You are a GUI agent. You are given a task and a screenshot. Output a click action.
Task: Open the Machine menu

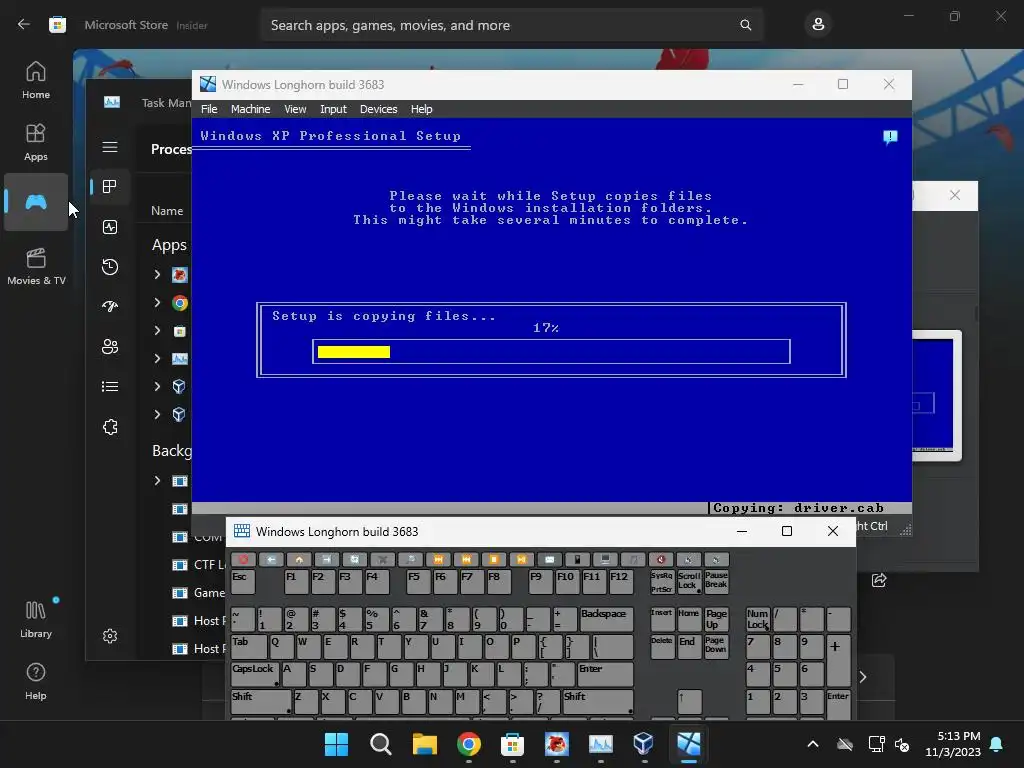pos(250,109)
